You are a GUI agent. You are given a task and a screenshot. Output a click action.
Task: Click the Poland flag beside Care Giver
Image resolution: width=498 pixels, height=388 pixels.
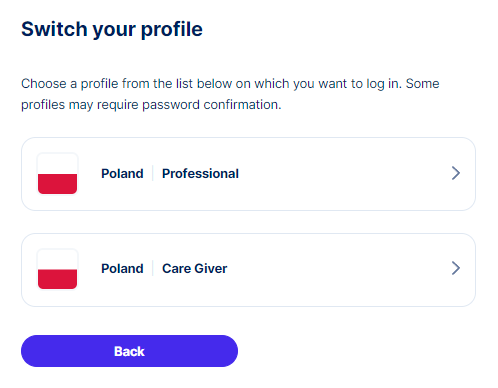[x=57, y=269]
